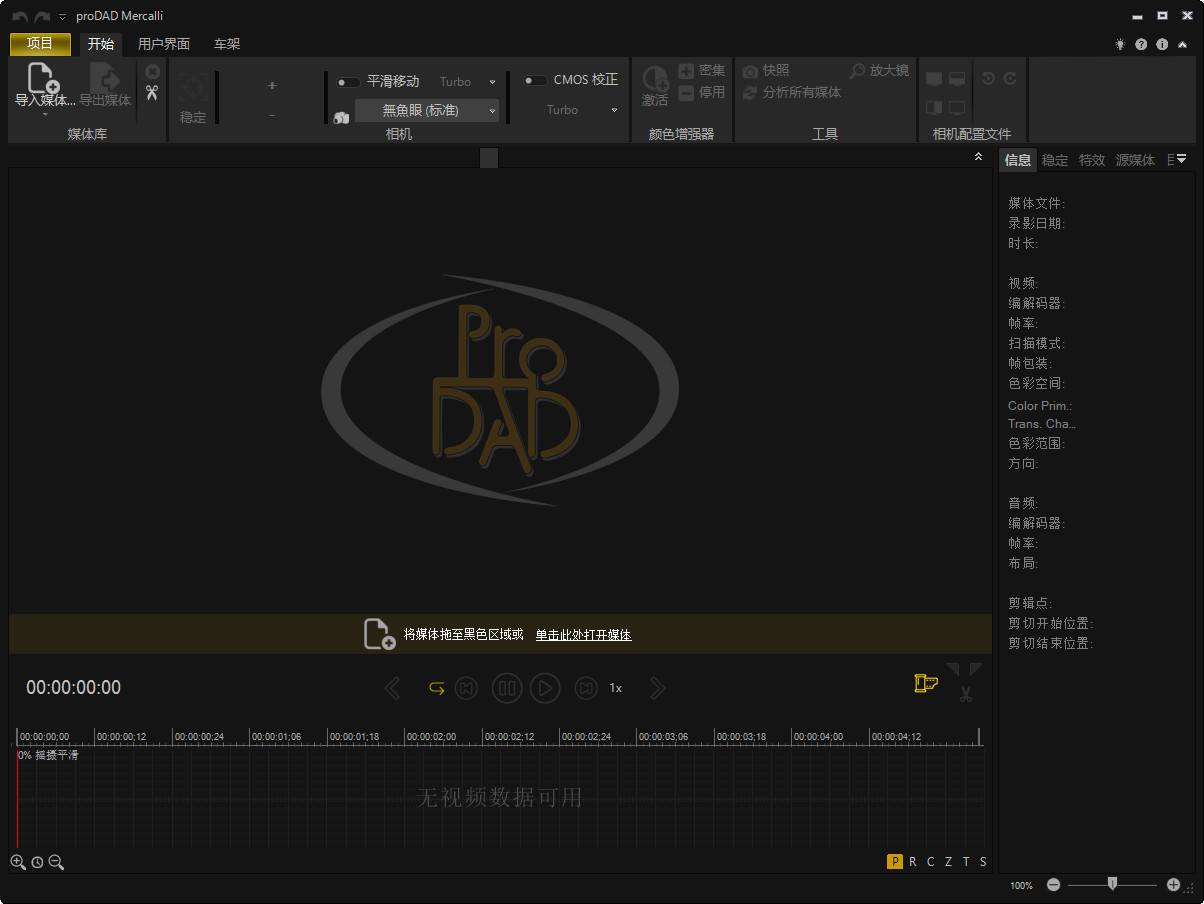Viewport: 1204px width, 904px height.
Task: Switch to the Start (开始) tab
Action: pyautogui.click(x=101, y=44)
